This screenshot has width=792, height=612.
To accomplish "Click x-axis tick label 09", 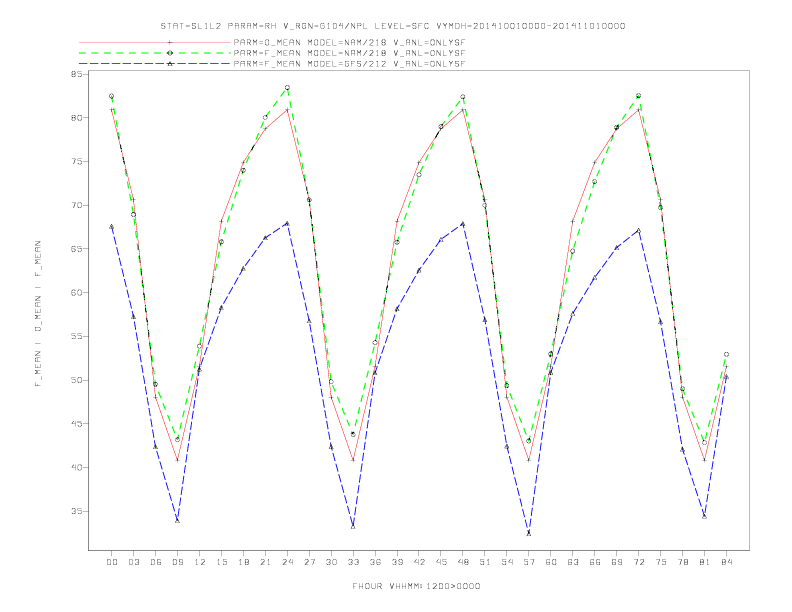I will (x=178, y=562).
